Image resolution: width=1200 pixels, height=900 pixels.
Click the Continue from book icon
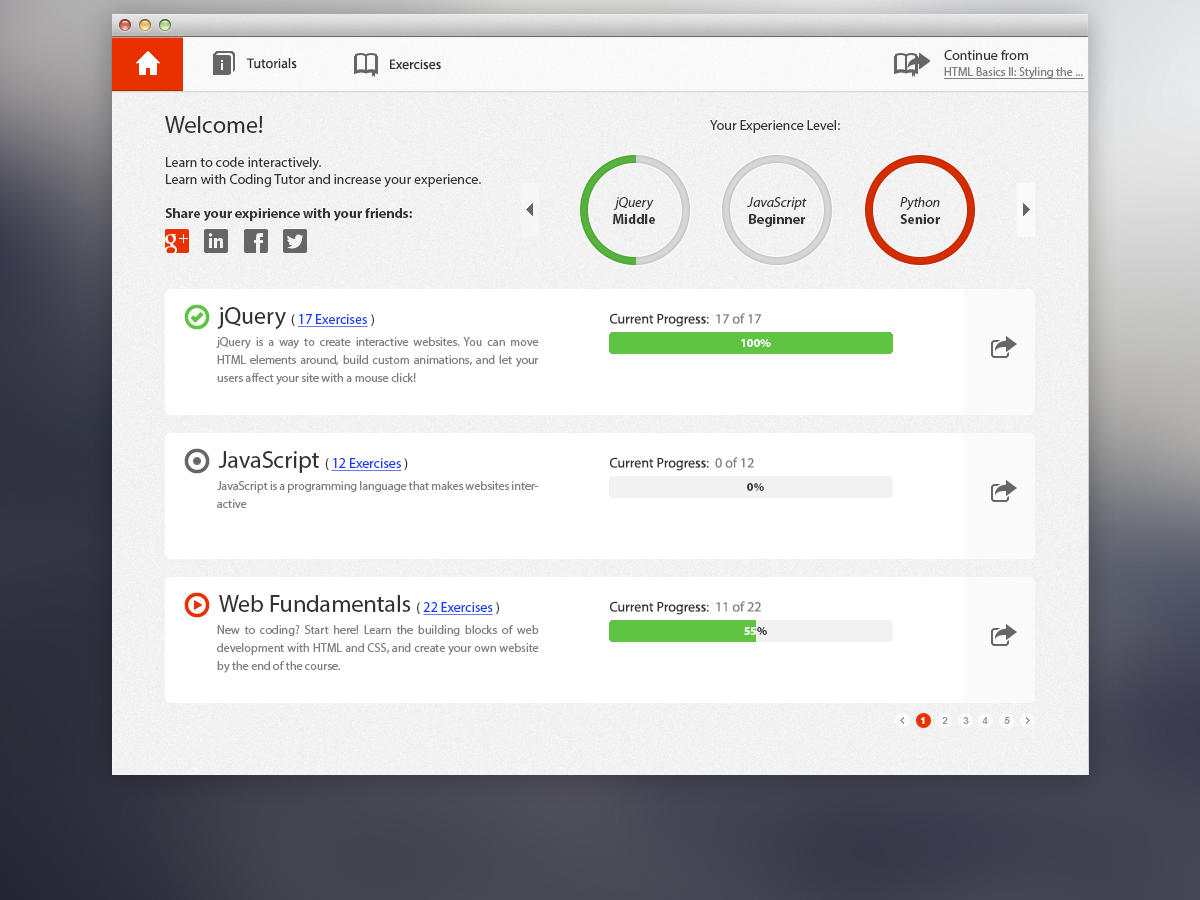pyautogui.click(x=911, y=64)
